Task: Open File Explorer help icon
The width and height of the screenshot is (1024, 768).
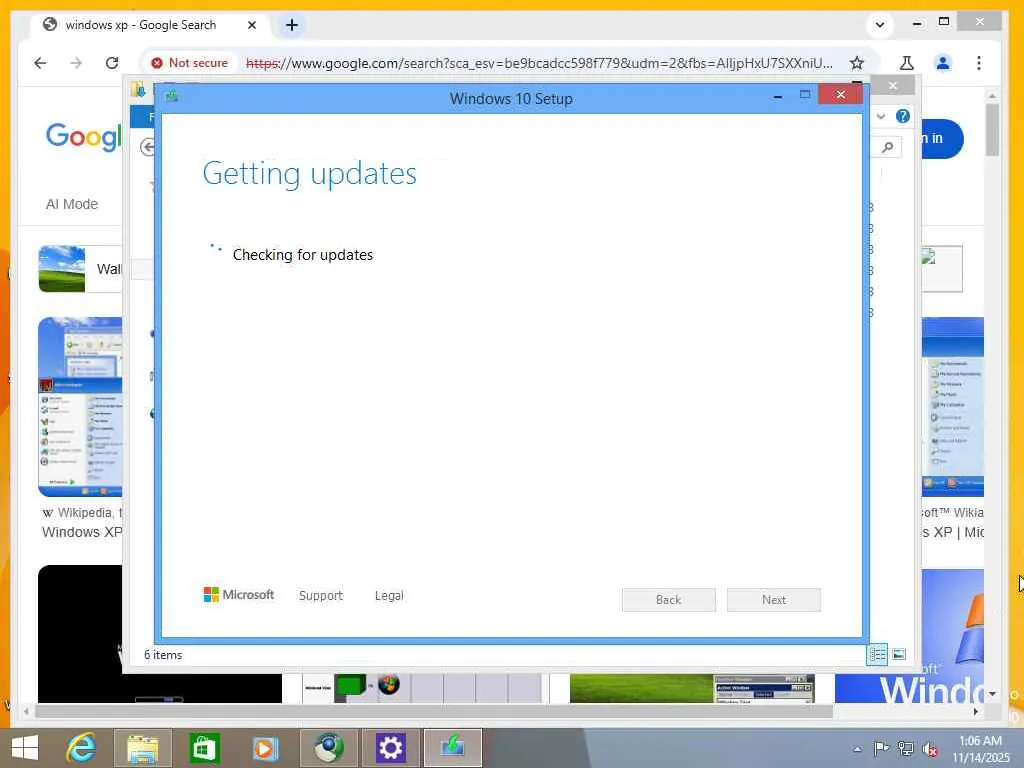Action: (x=903, y=116)
